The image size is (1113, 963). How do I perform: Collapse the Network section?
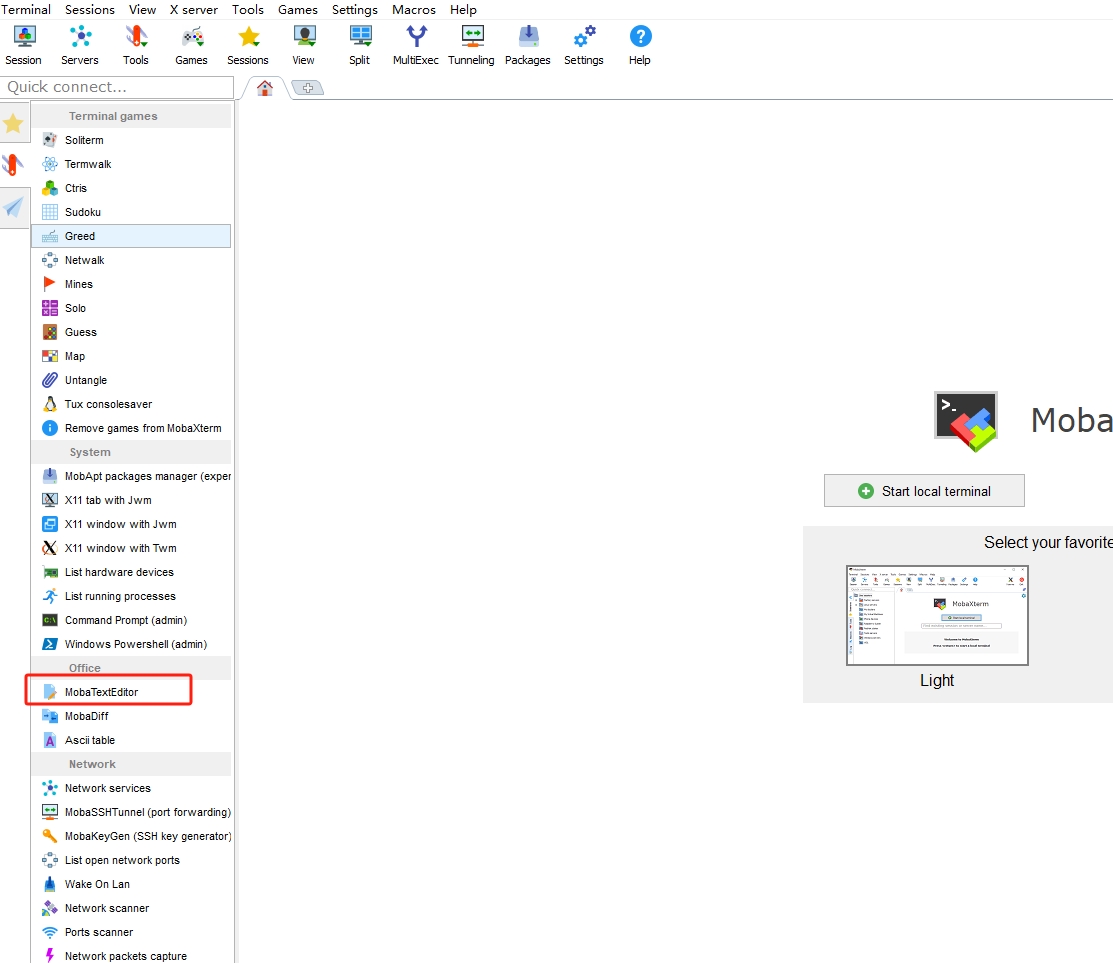click(x=93, y=764)
